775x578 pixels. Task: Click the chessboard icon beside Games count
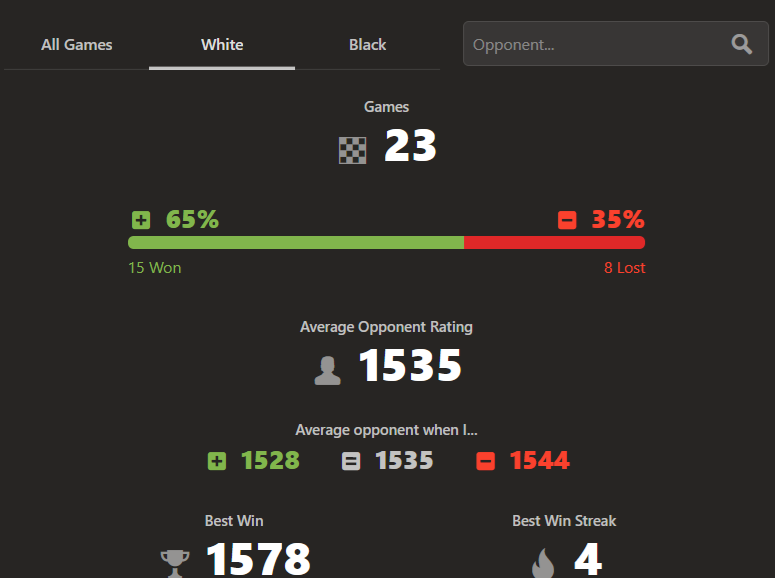tap(352, 150)
